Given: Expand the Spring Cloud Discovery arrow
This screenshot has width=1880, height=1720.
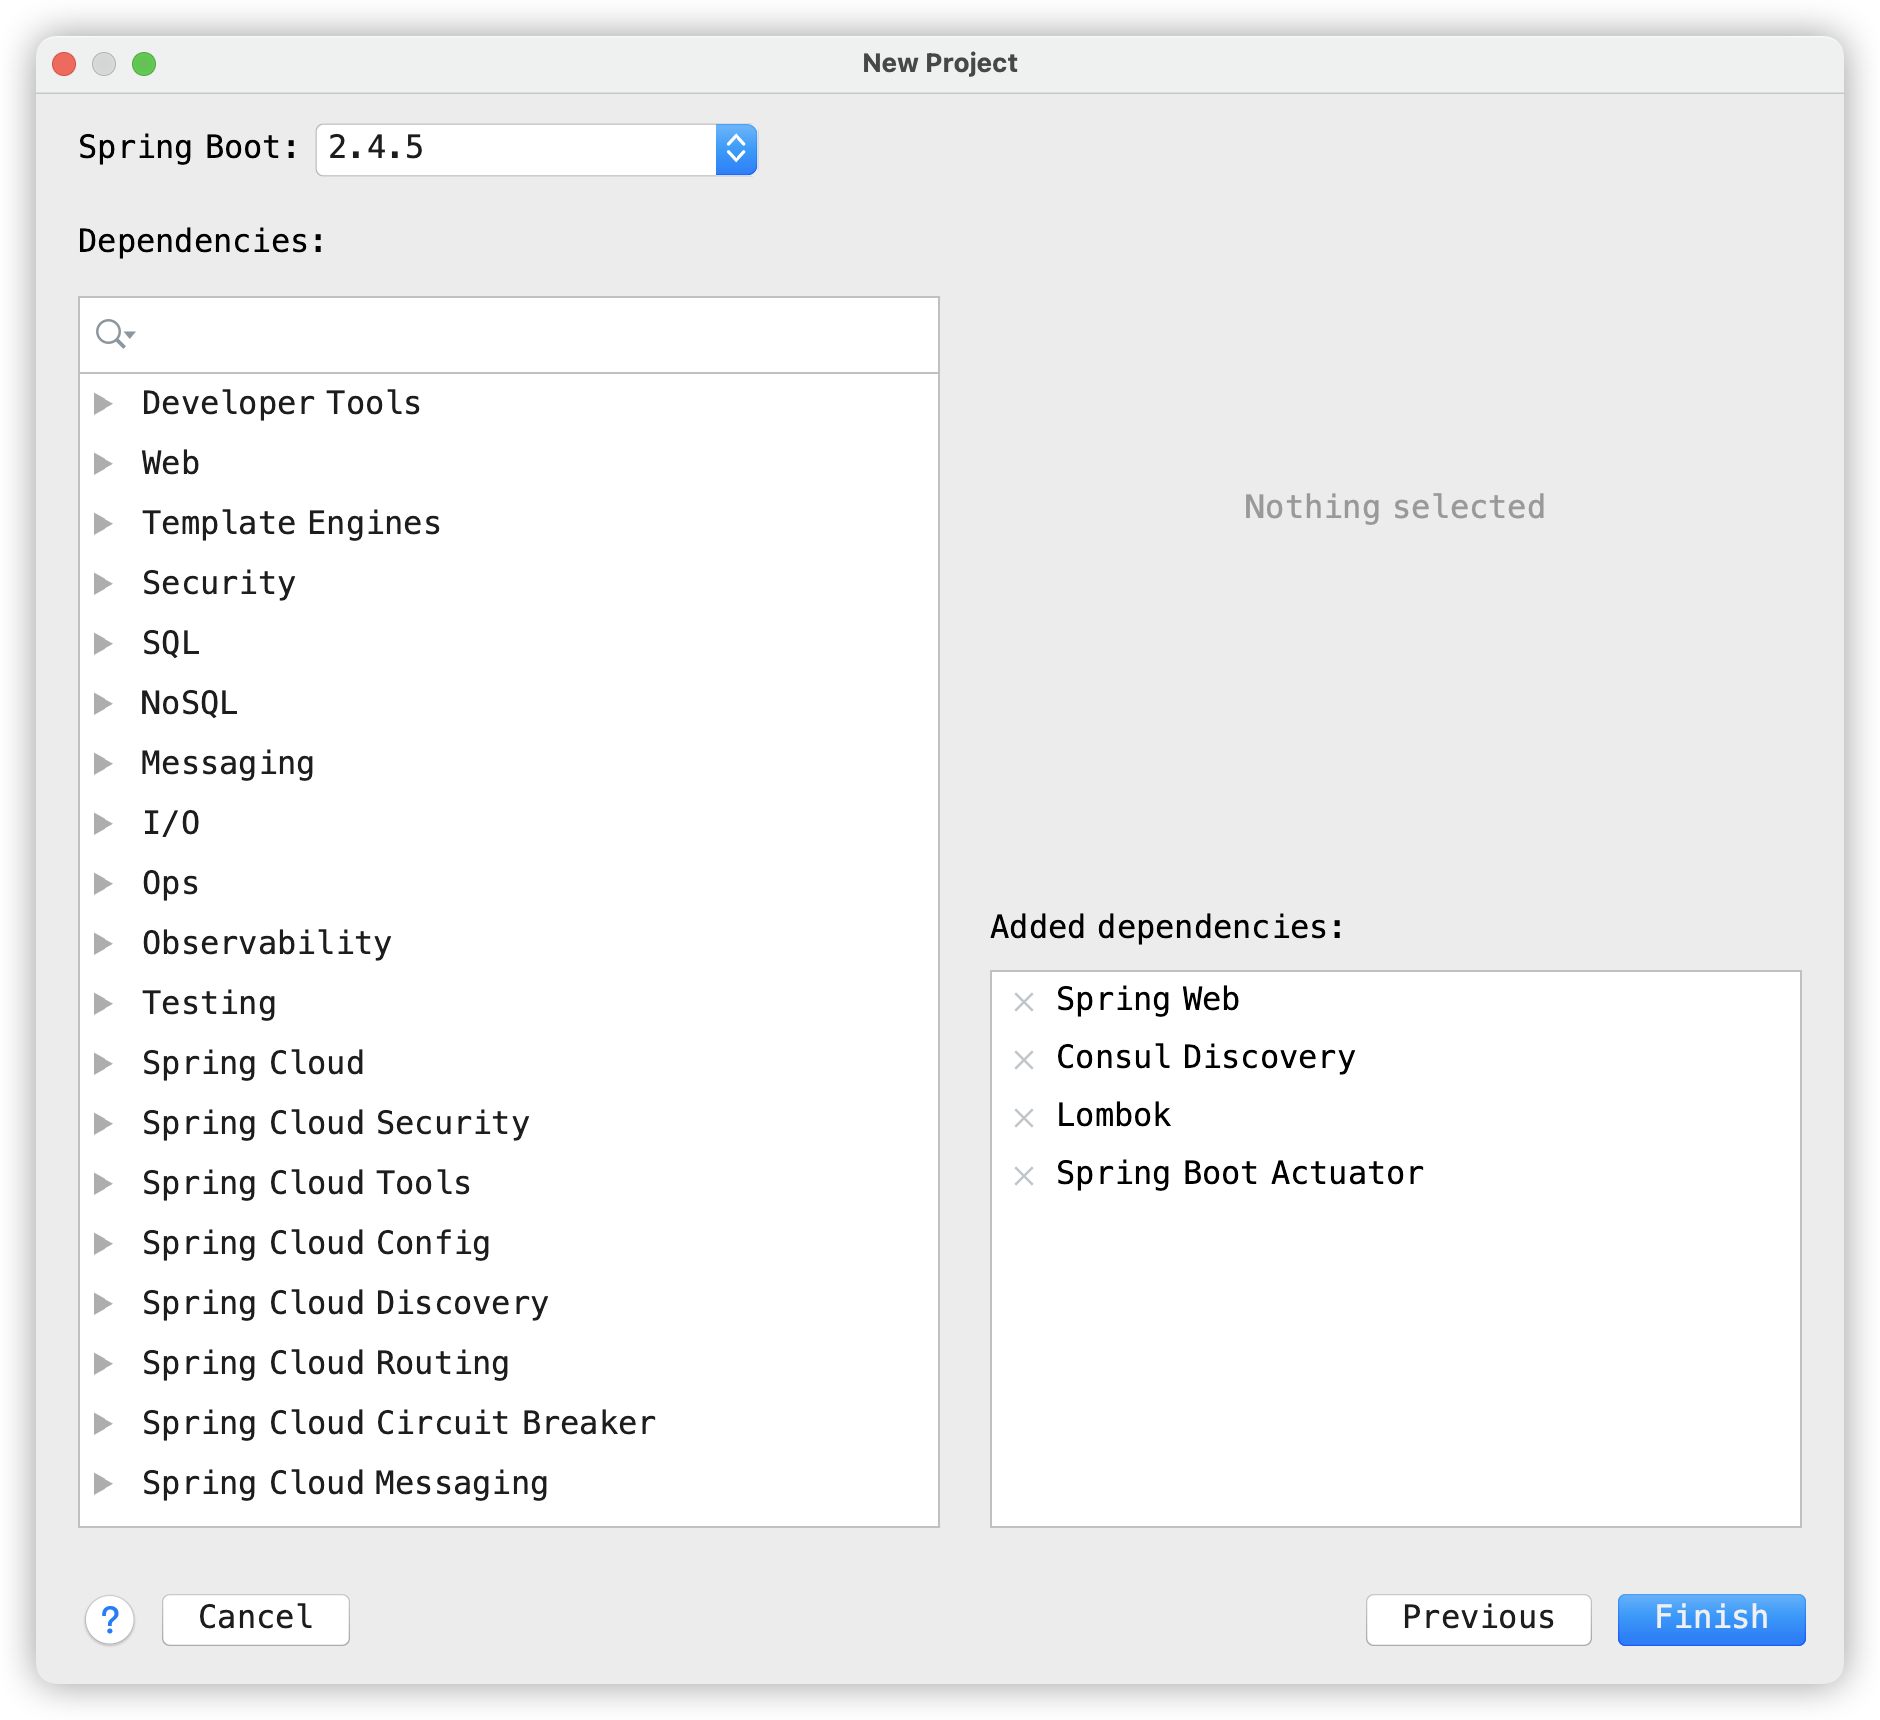Looking at the screenshot, I should point(103,1303).
